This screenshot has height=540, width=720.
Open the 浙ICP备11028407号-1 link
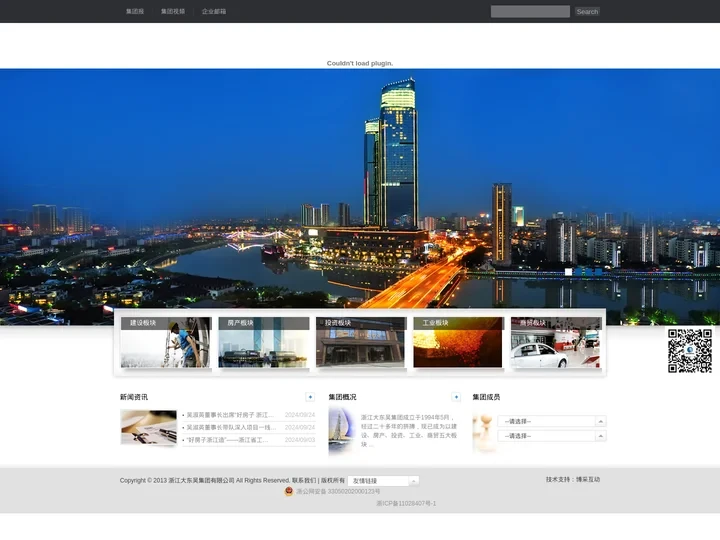[406, 503]
